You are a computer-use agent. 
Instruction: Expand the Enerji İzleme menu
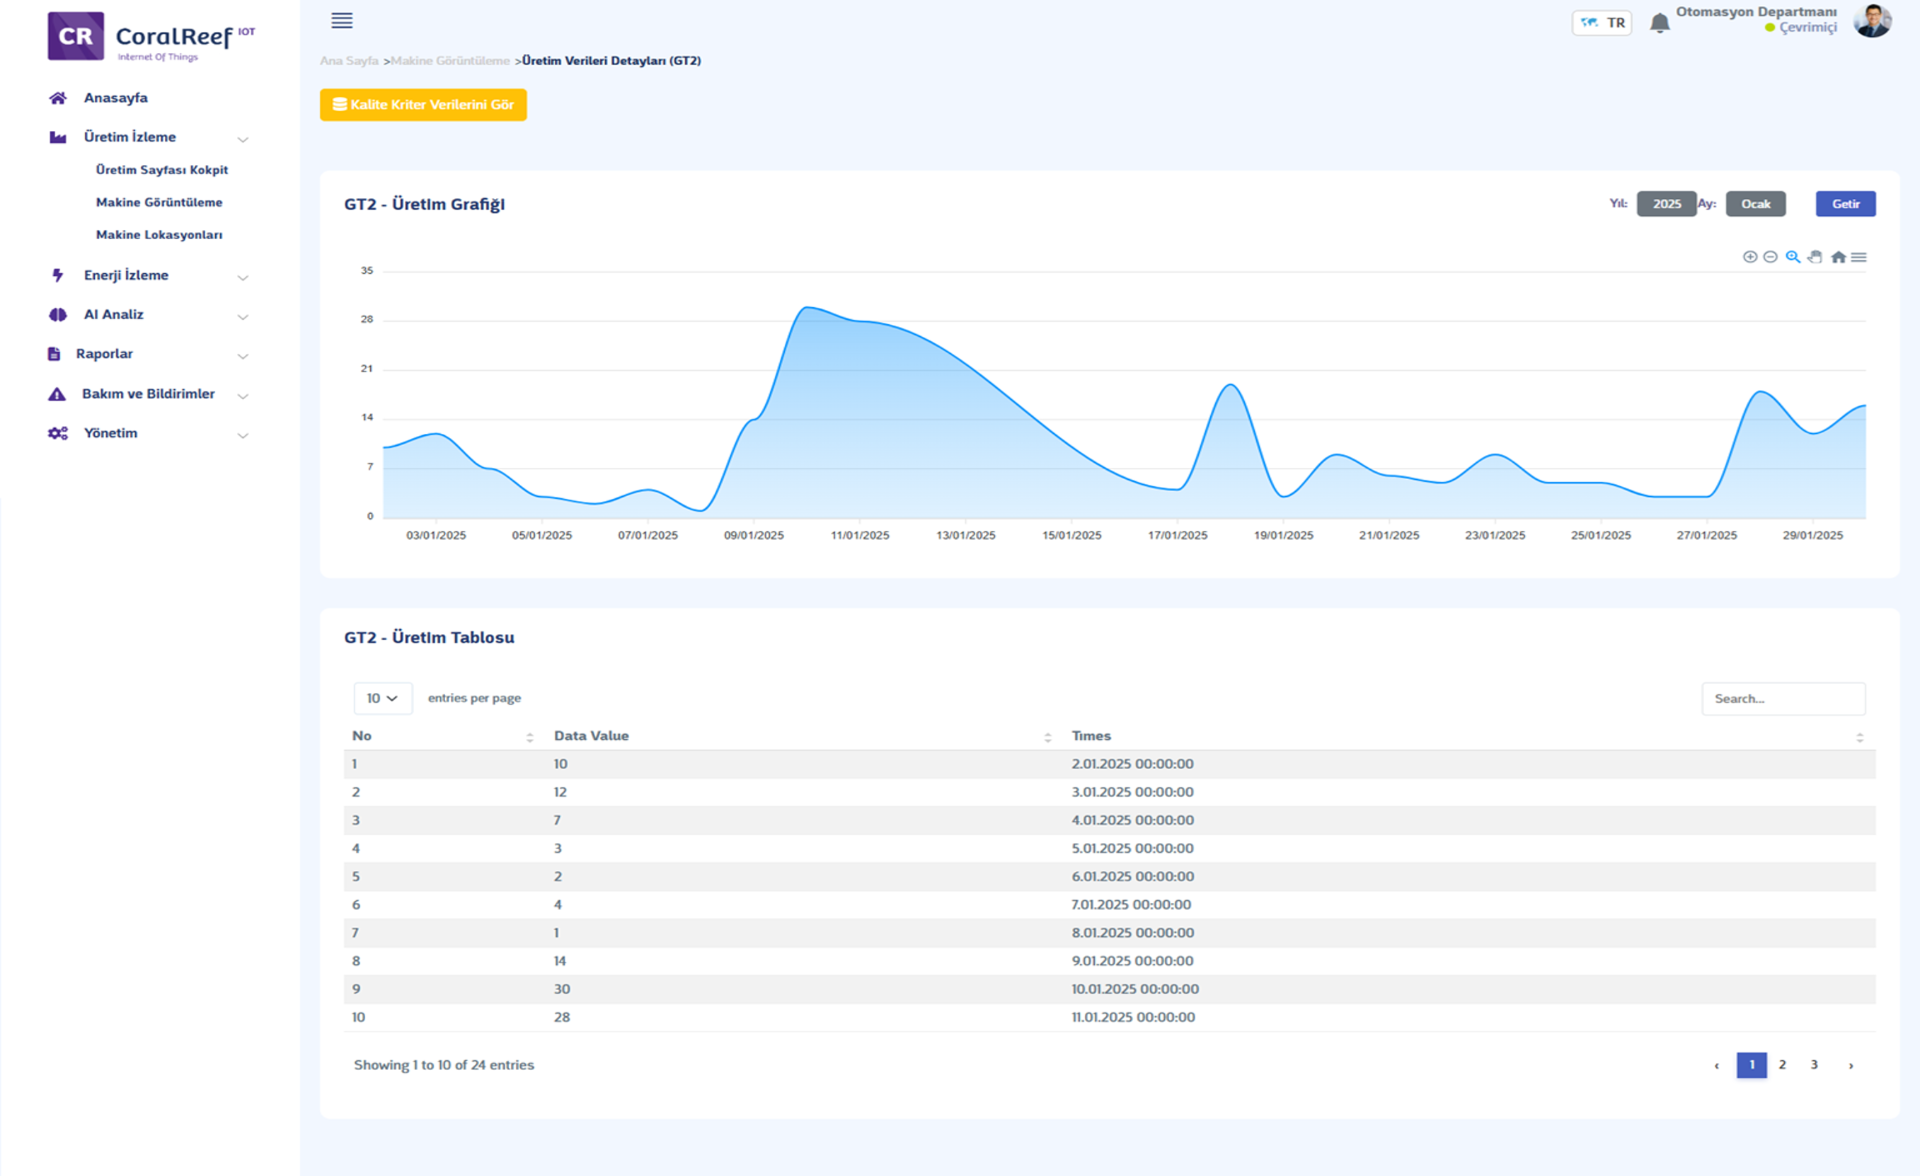point(126,275)
